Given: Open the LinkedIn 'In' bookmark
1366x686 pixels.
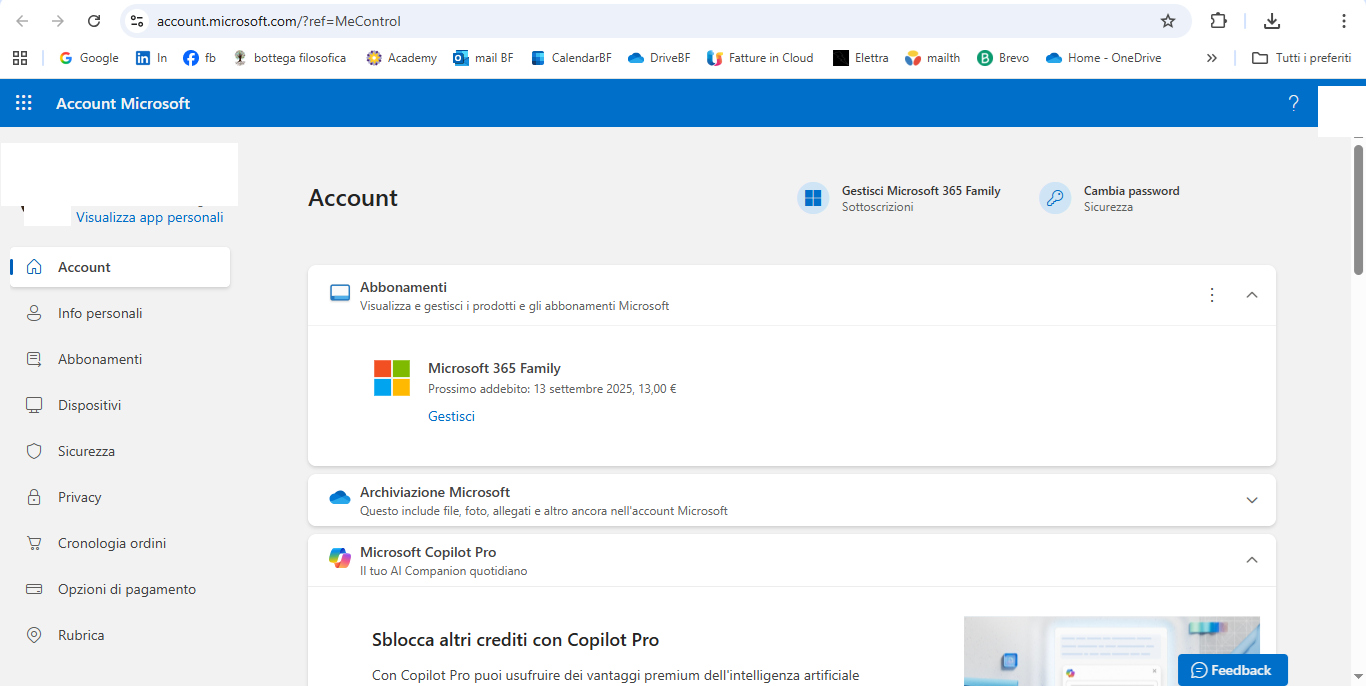Looking at the screenshot, I should [151, 58].
